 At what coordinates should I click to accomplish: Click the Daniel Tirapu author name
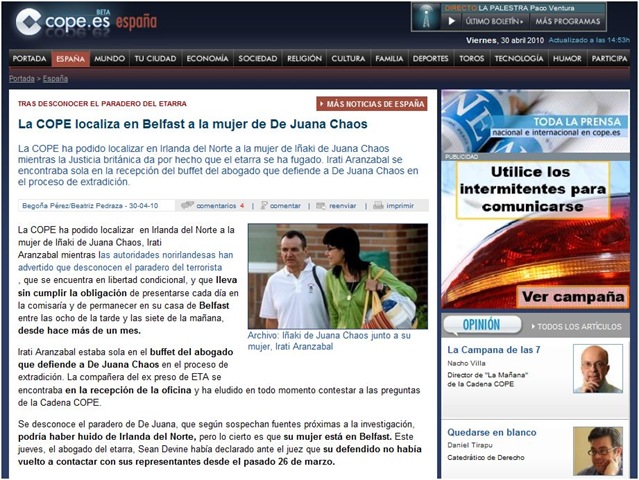tap(470, 445)
